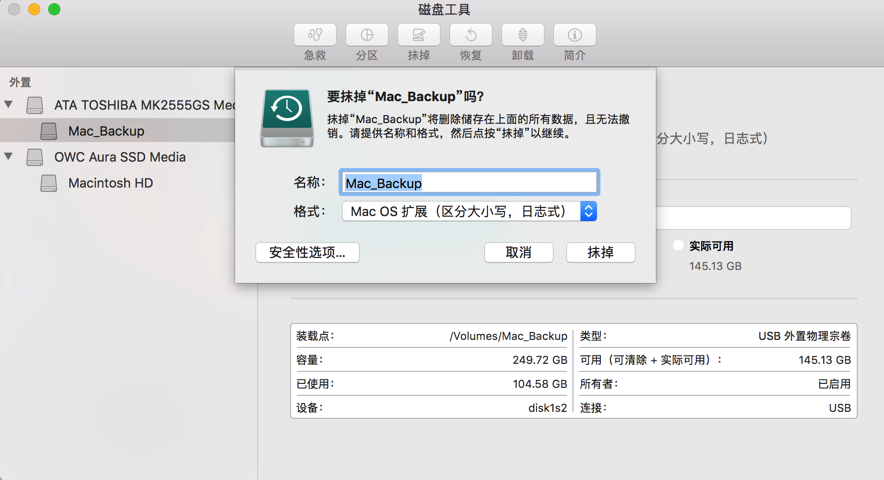This screenshot has width=884, height=480.
Task: Click the 145.13 GB value under 实际可用
Action: 715,266
